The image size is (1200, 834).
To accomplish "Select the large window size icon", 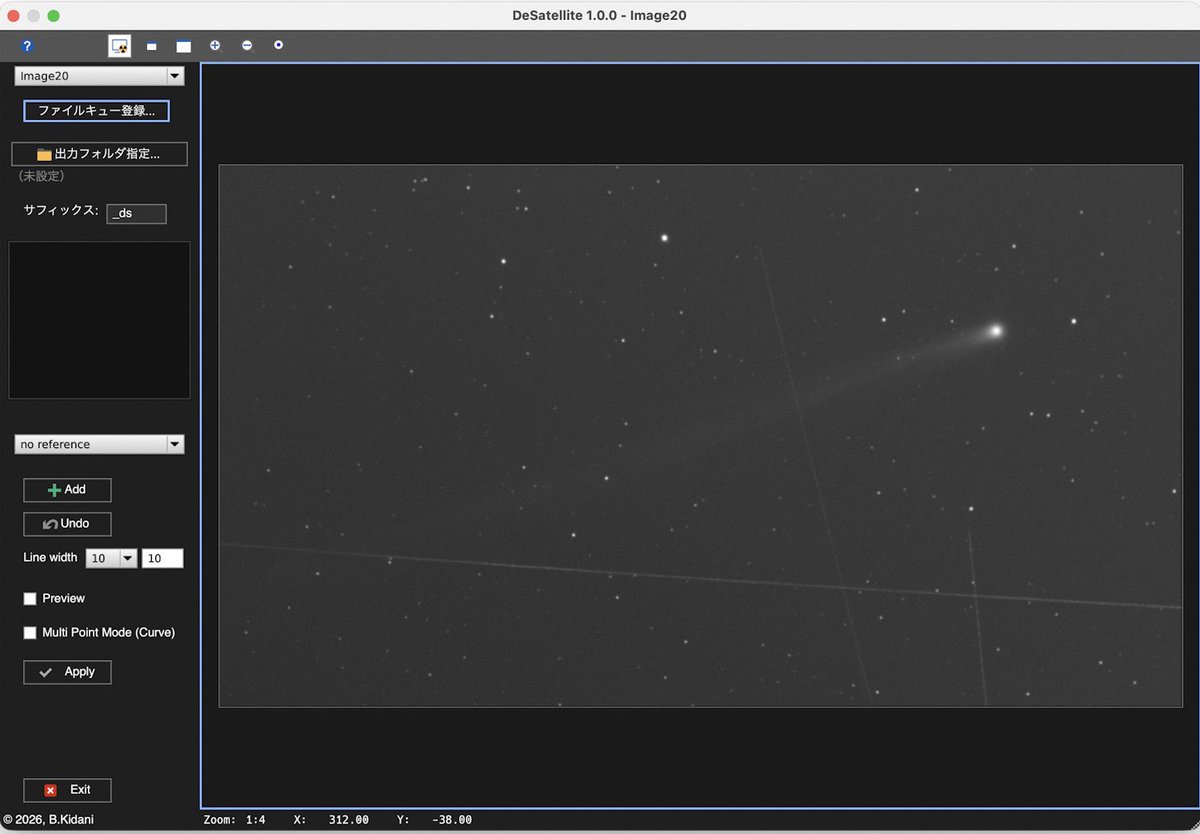I will [x=183, y=46].
